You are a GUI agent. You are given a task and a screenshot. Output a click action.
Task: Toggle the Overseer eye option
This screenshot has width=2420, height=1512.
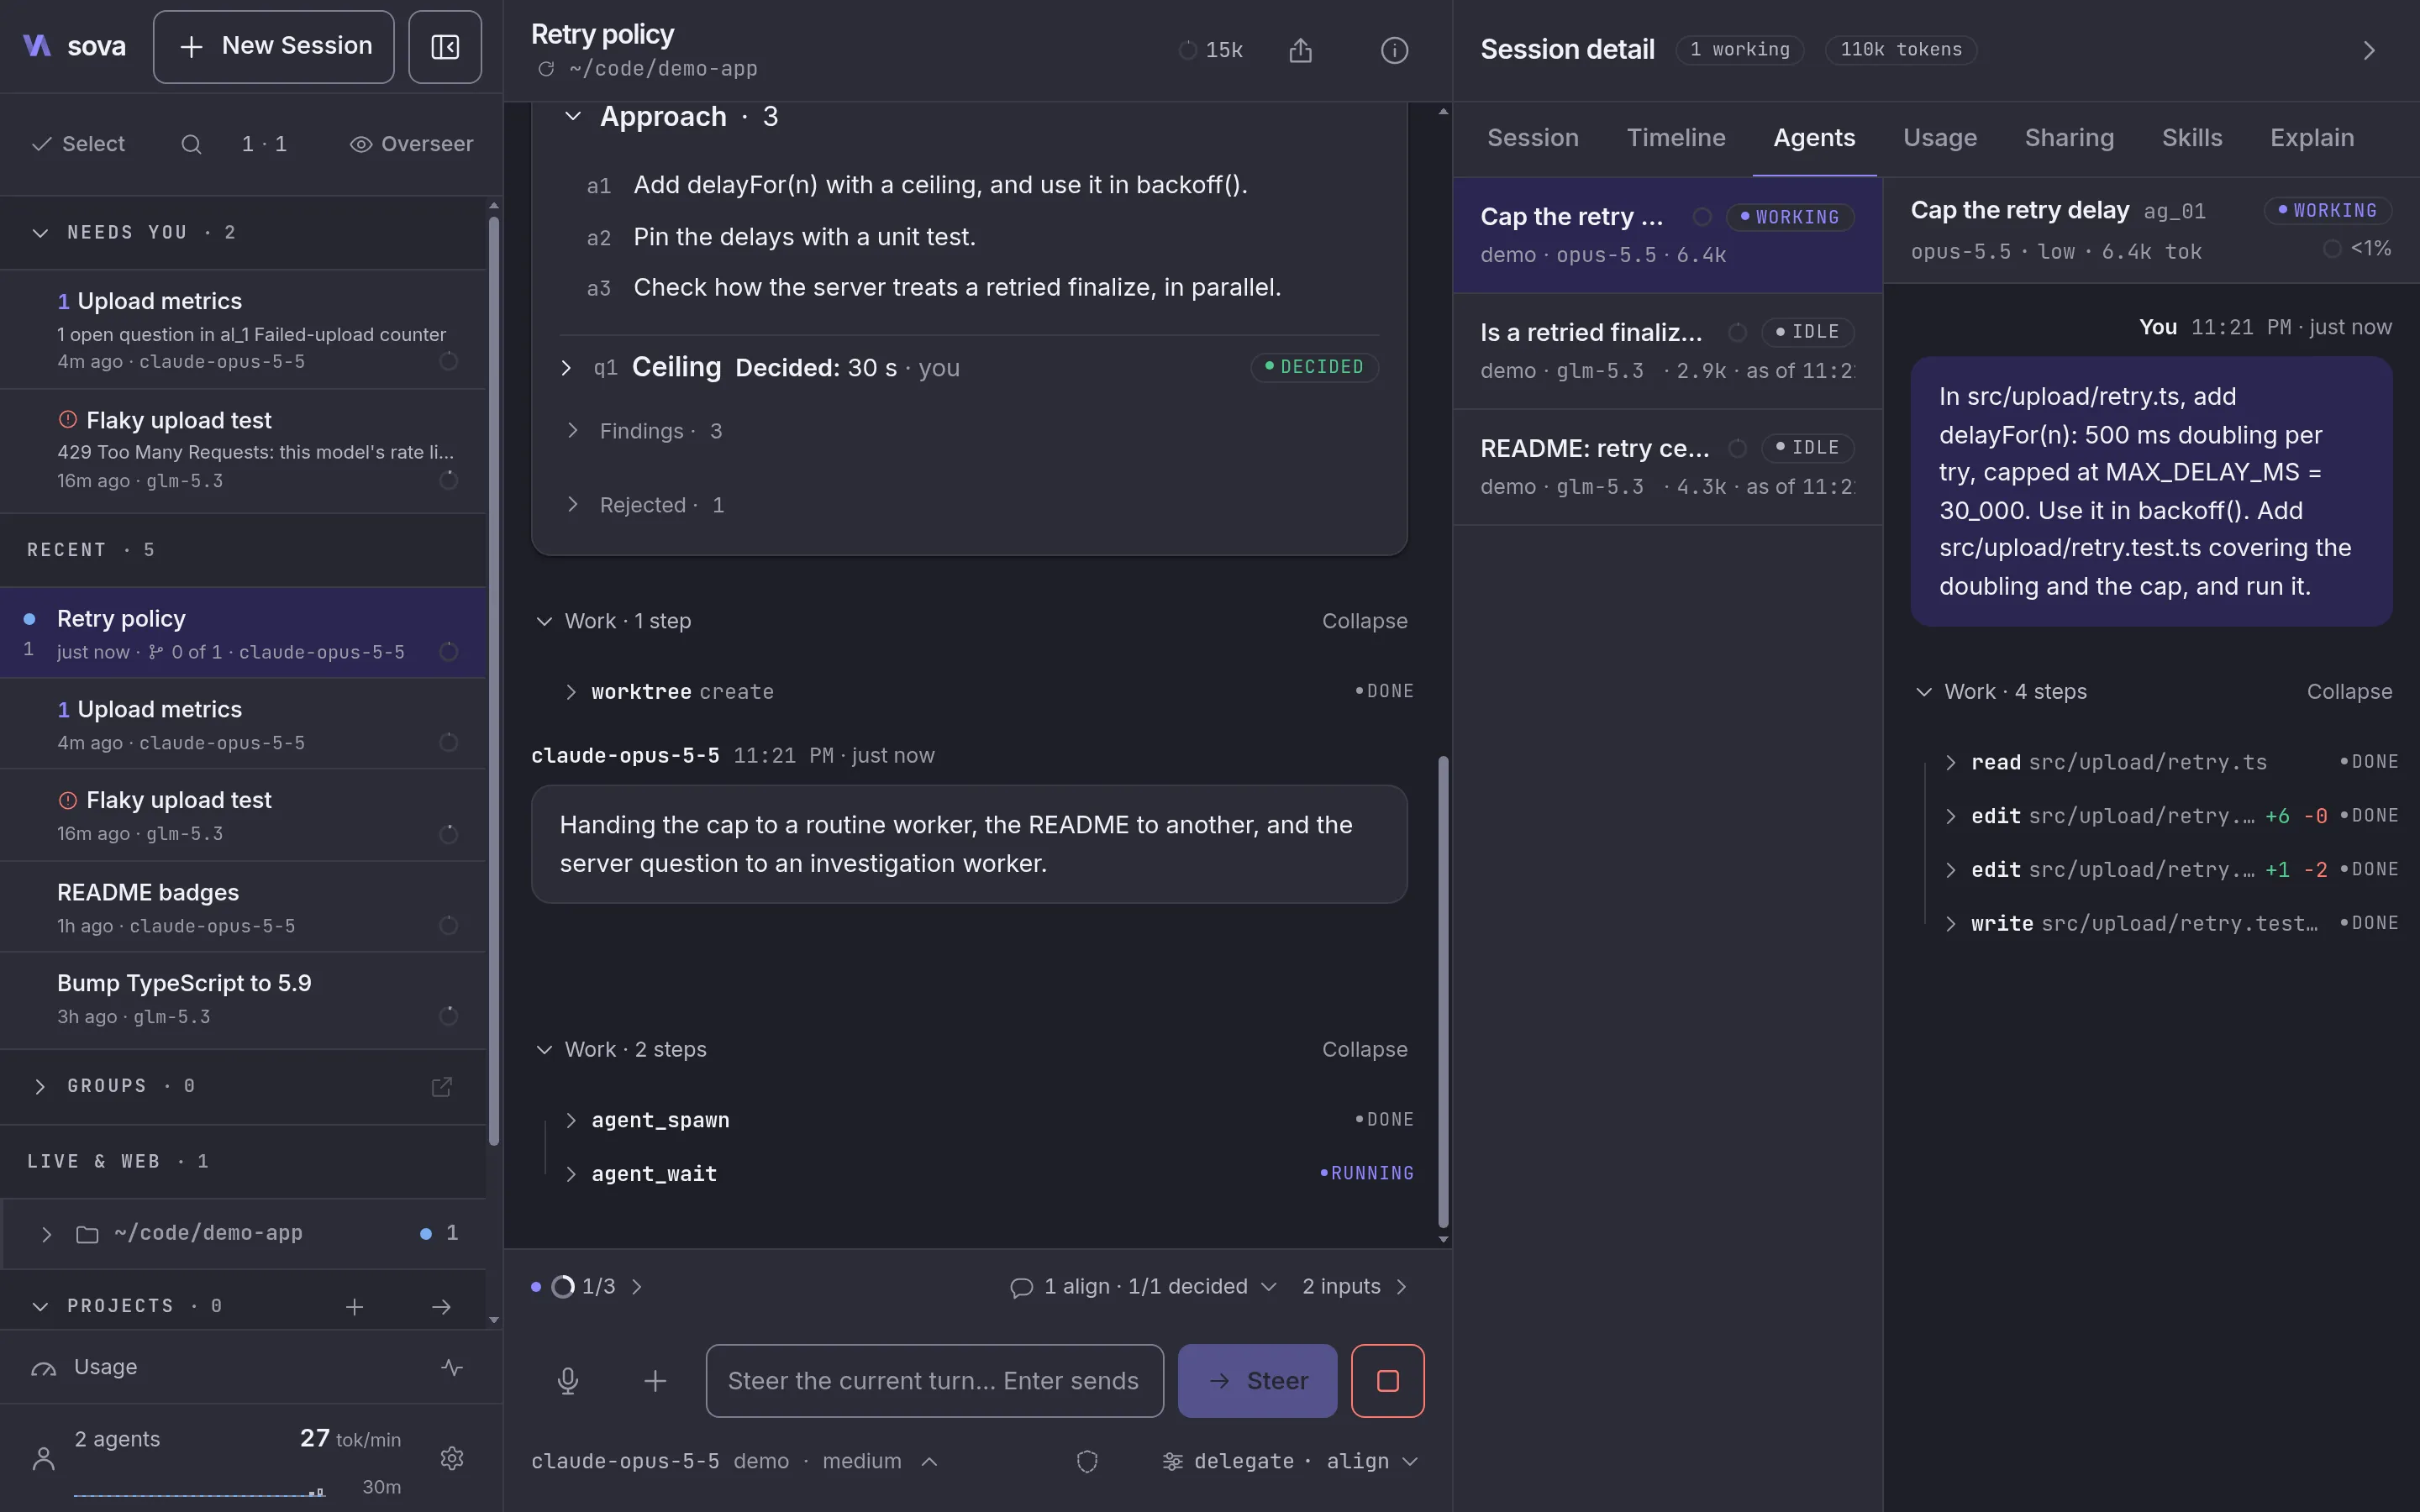tap(411, 144)
